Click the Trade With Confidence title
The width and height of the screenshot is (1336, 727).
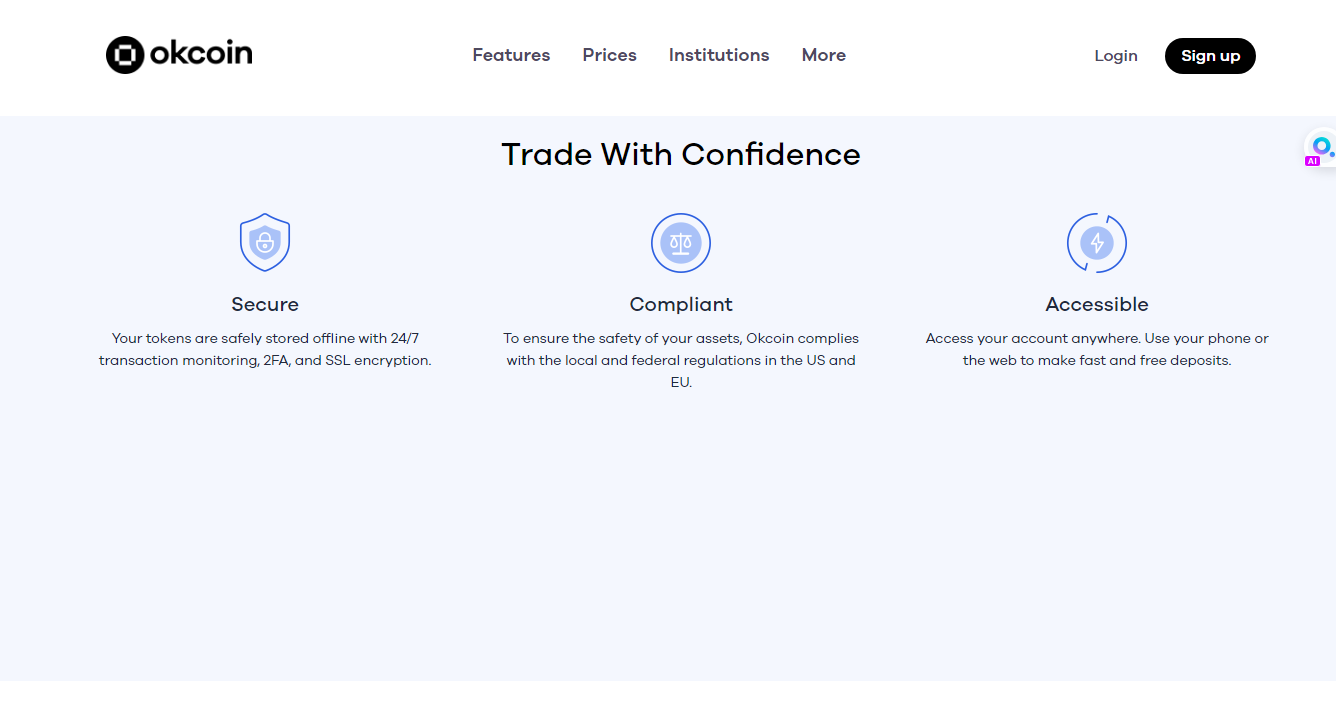[681, 154]
